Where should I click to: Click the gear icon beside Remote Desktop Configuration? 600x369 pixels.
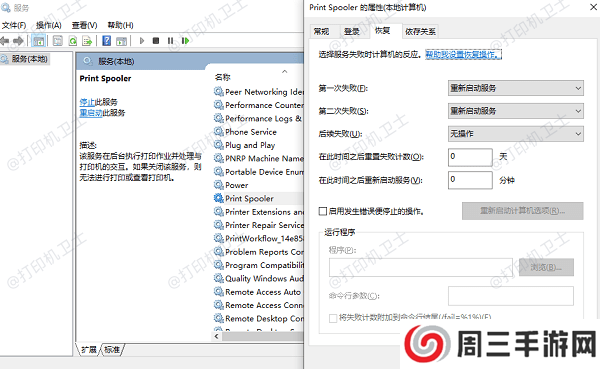(218, 318)
